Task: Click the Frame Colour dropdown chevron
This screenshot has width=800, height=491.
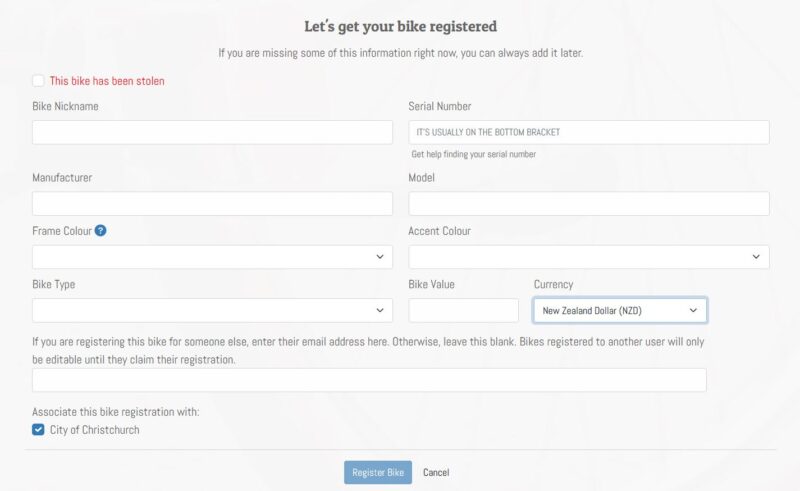Action: [x=380, y=257]
